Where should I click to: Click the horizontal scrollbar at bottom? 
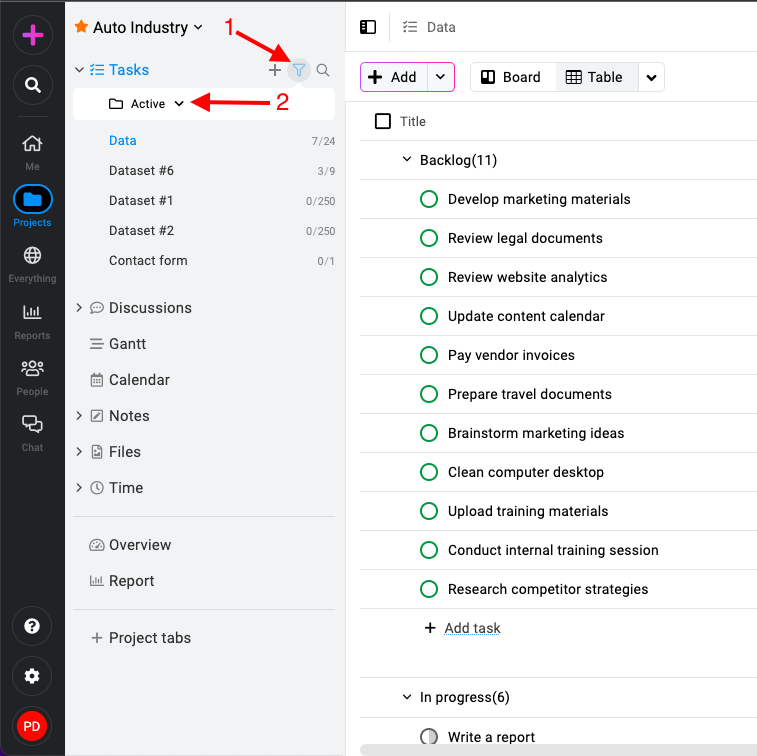pyautogui.click(x=559, y=750)
